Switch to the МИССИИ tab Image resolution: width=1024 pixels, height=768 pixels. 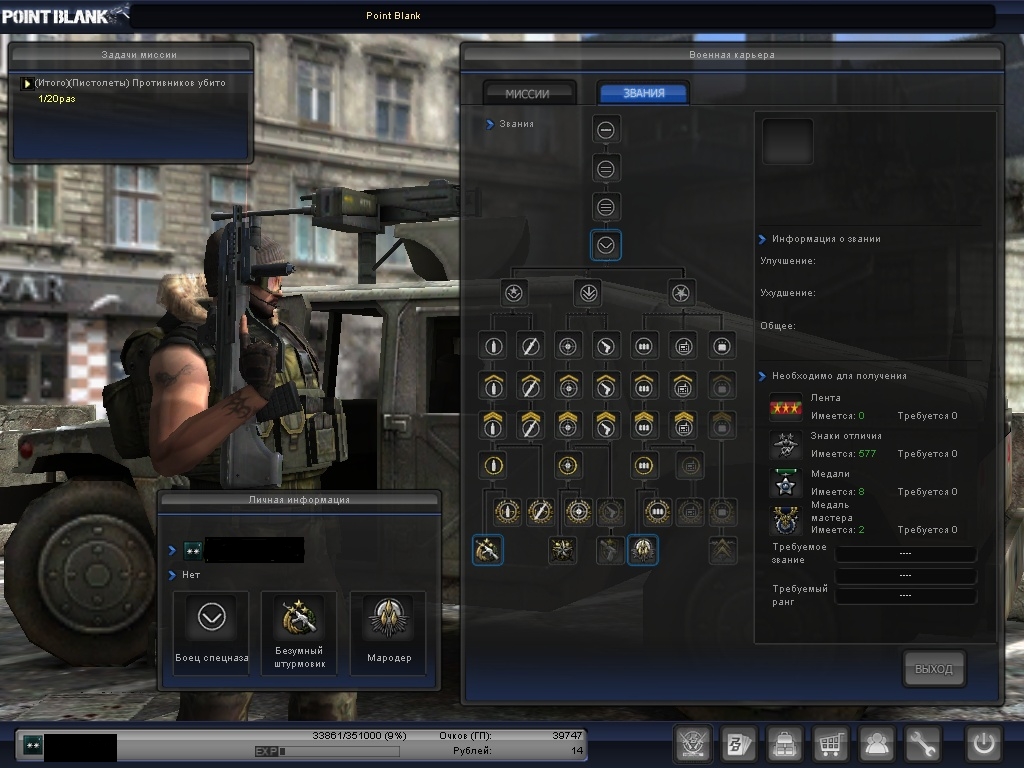pos(528,93)
